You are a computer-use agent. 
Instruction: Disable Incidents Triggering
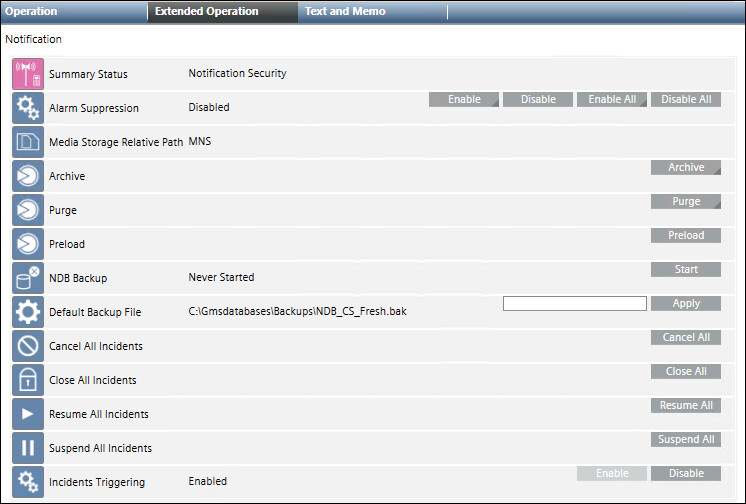pos(686,474)
